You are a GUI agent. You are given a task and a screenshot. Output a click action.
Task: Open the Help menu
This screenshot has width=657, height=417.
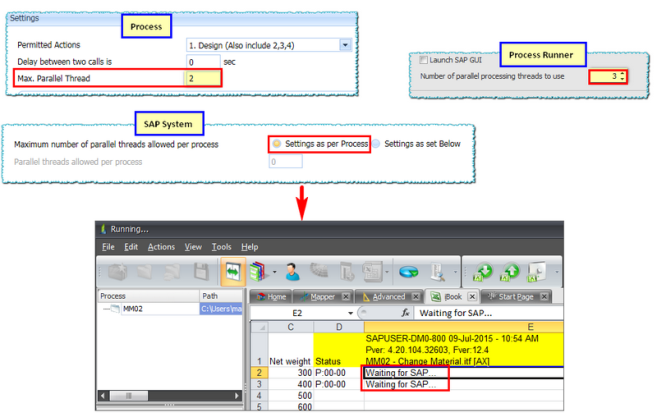[250, 247]
